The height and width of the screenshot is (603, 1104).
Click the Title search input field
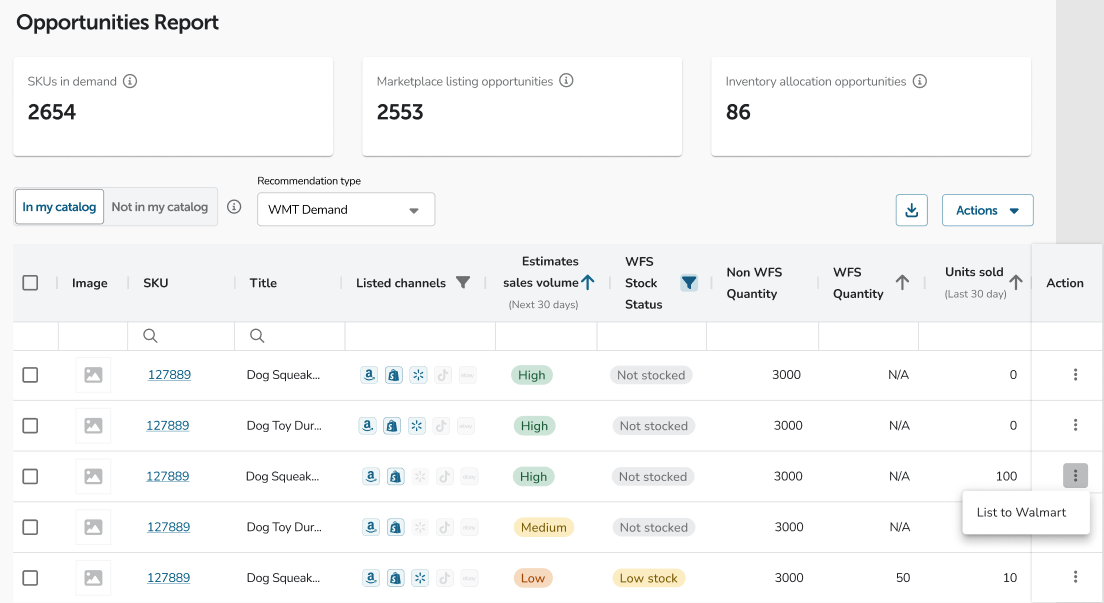[x=289, y=336]
